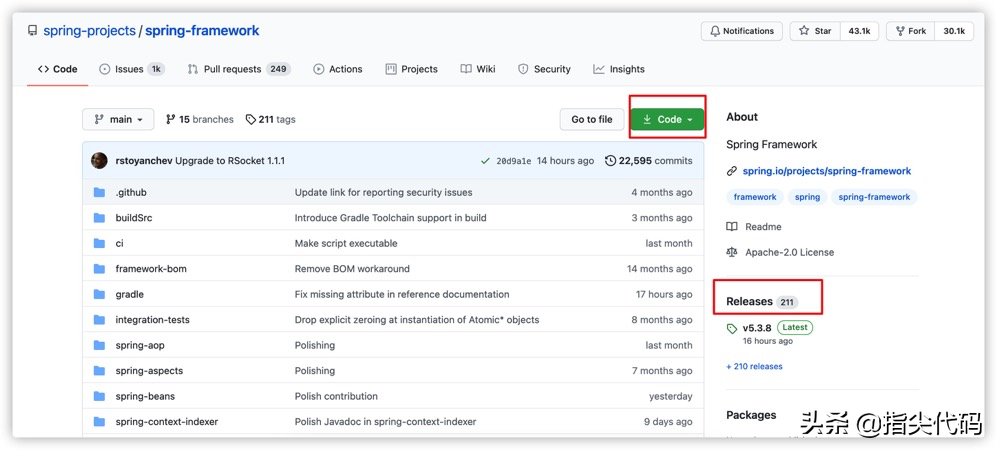Click rstoyanchev's avatar thumbnail
Image resolution: width=997 pixels, height=450 pixels.
pos(99,161)
